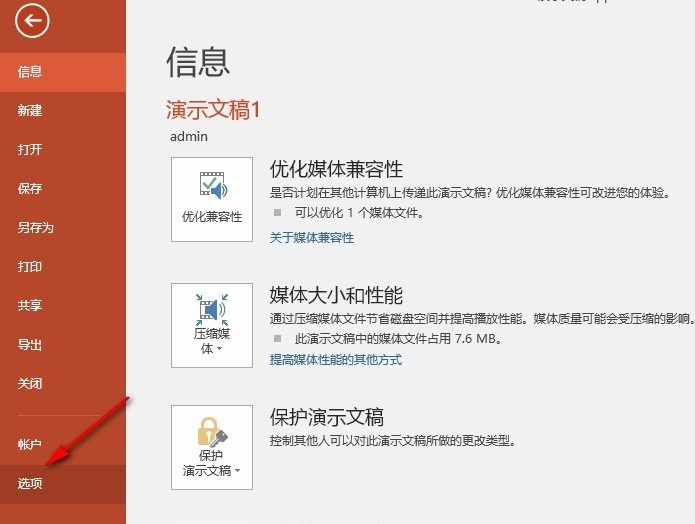Choose 打开 from the left menu
This screenshot has width=695, height=524.
pyautogui.click(x=30, y=150)
